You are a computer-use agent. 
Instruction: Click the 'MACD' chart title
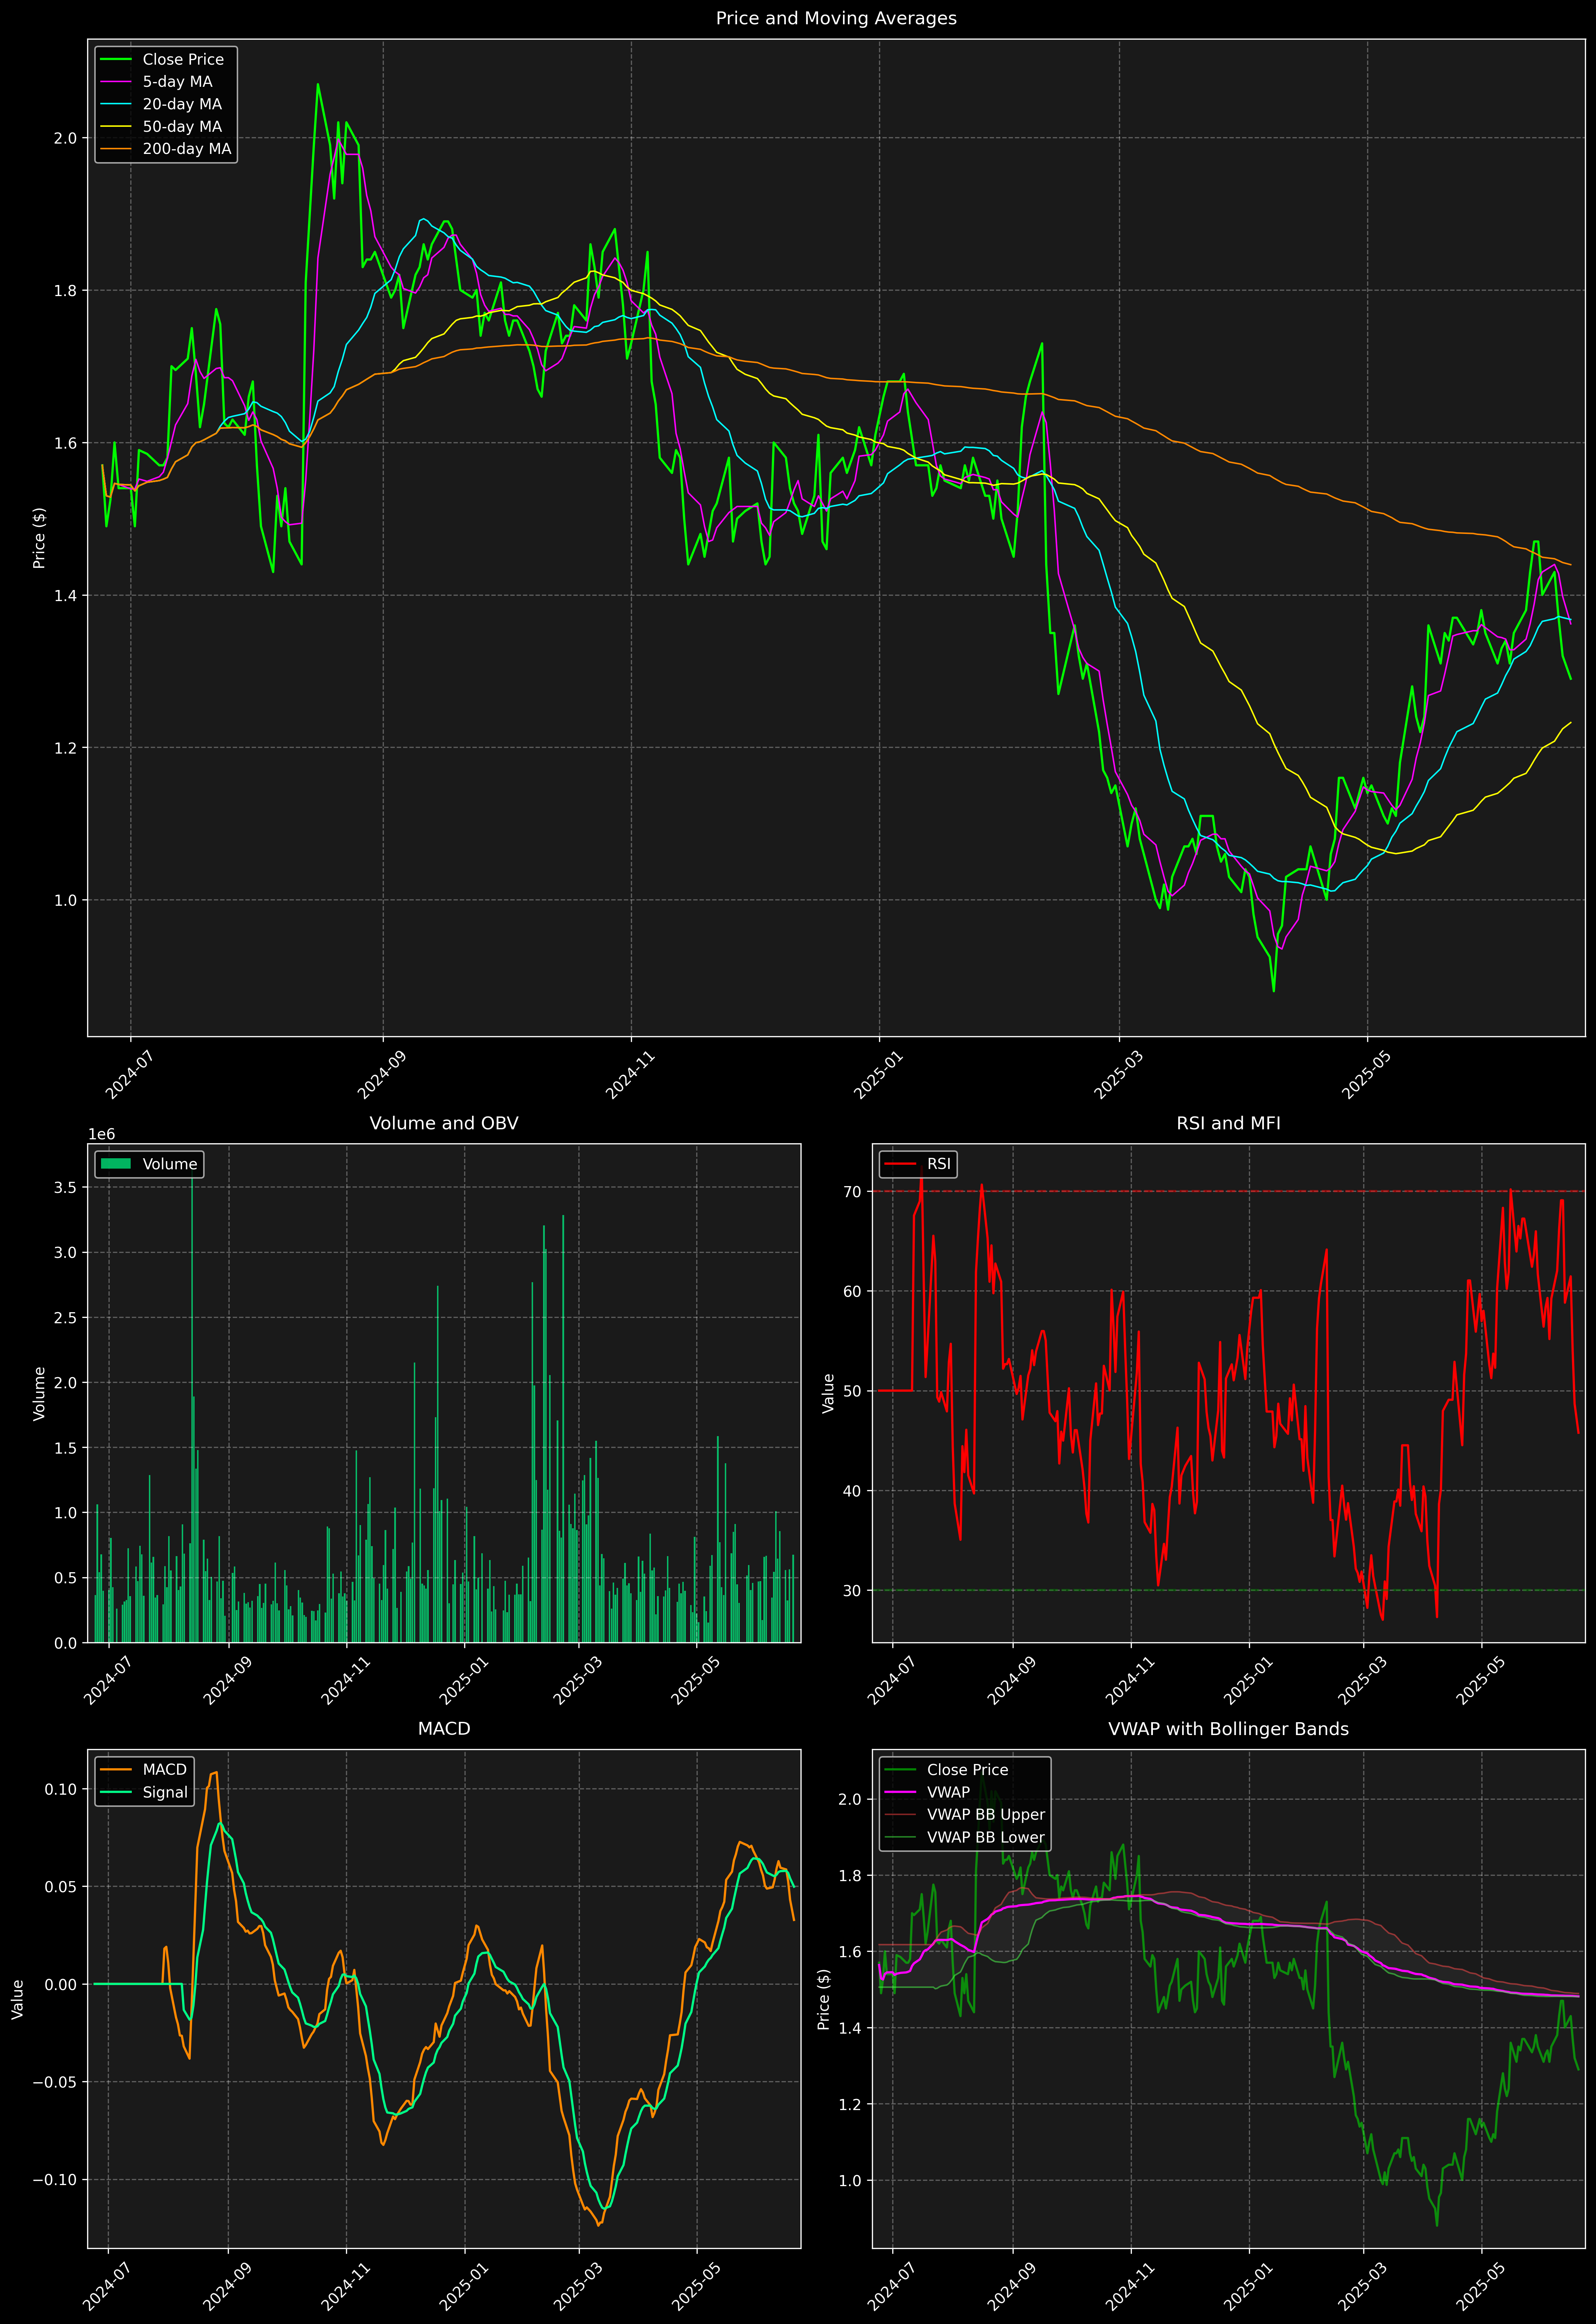[x=444, y=1729]
